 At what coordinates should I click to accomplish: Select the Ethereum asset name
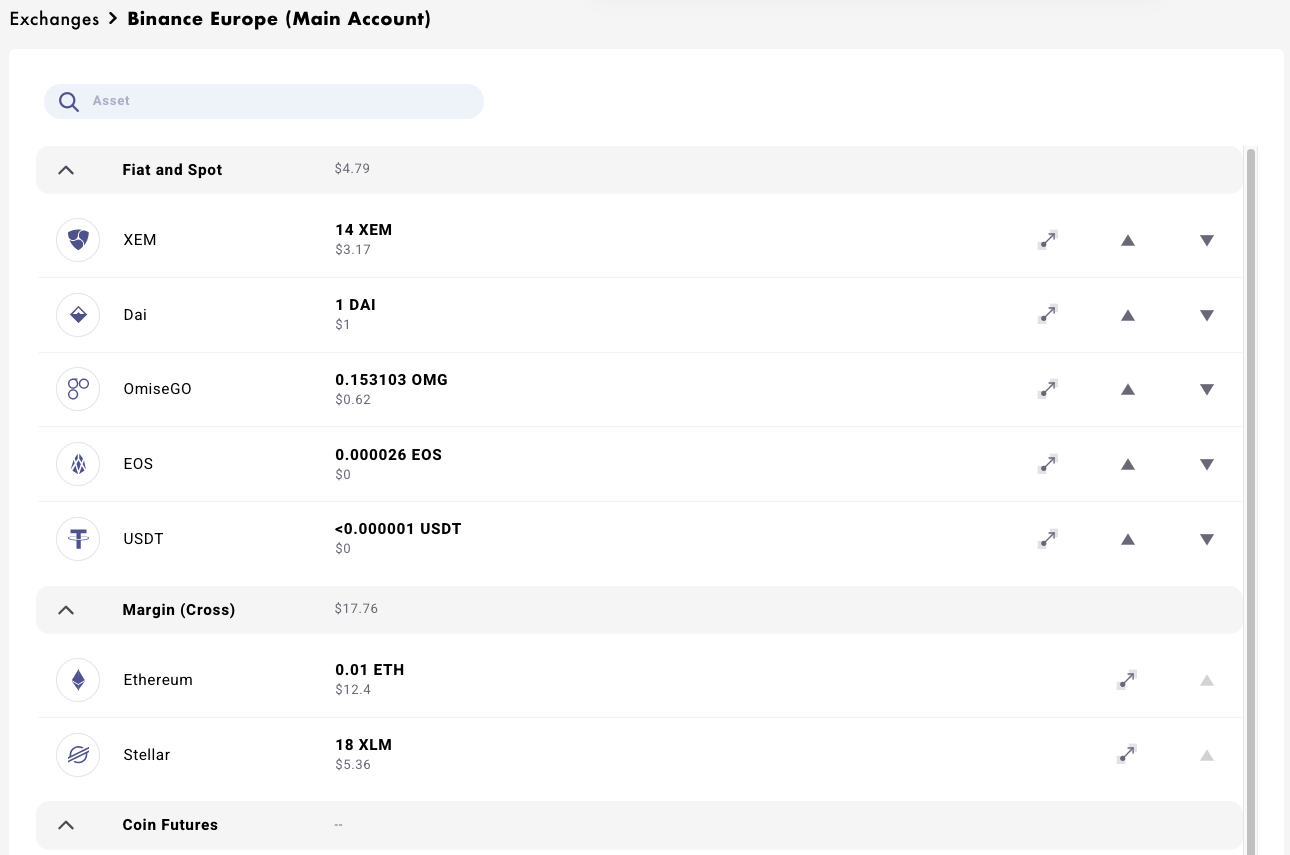pyautogui.click(x=158, y=680)
